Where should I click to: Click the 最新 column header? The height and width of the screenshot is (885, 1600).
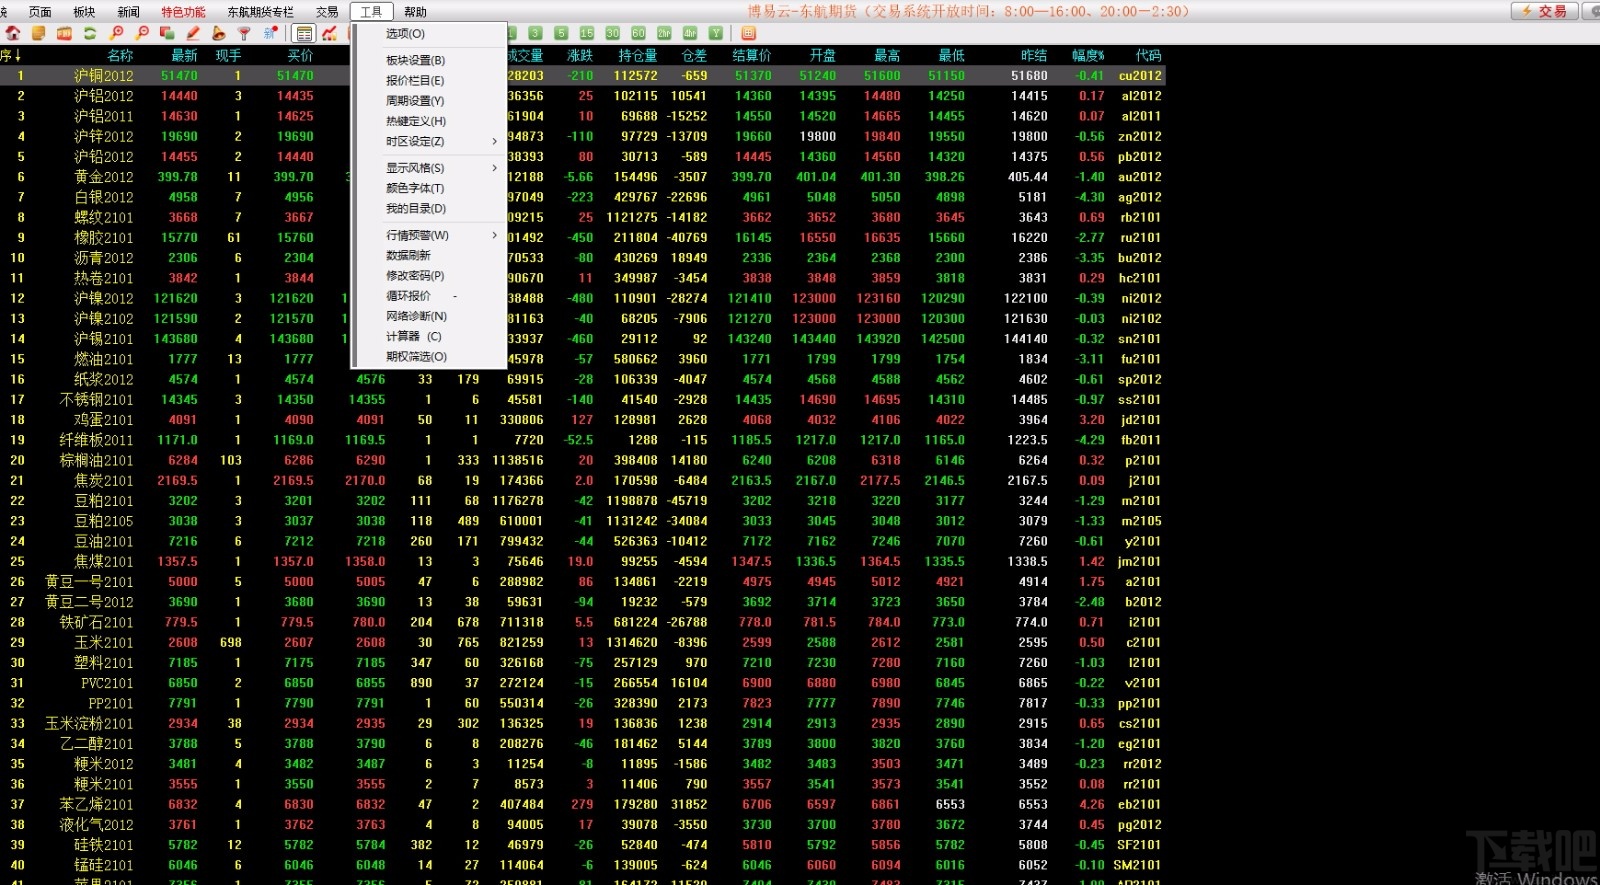(x=184, y=56)
